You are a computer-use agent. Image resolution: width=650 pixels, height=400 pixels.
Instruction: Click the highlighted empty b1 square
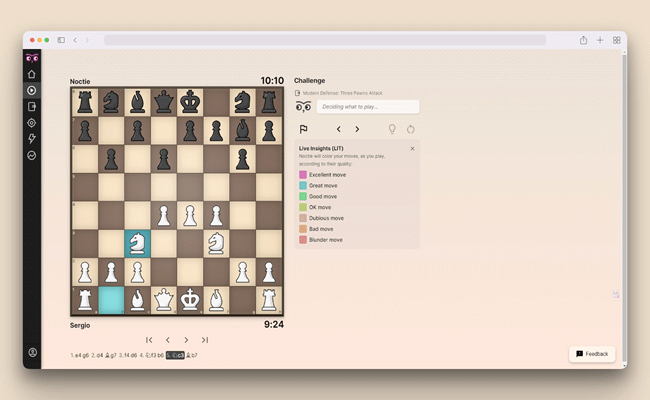pyautogui.click(x=111, y=300)
